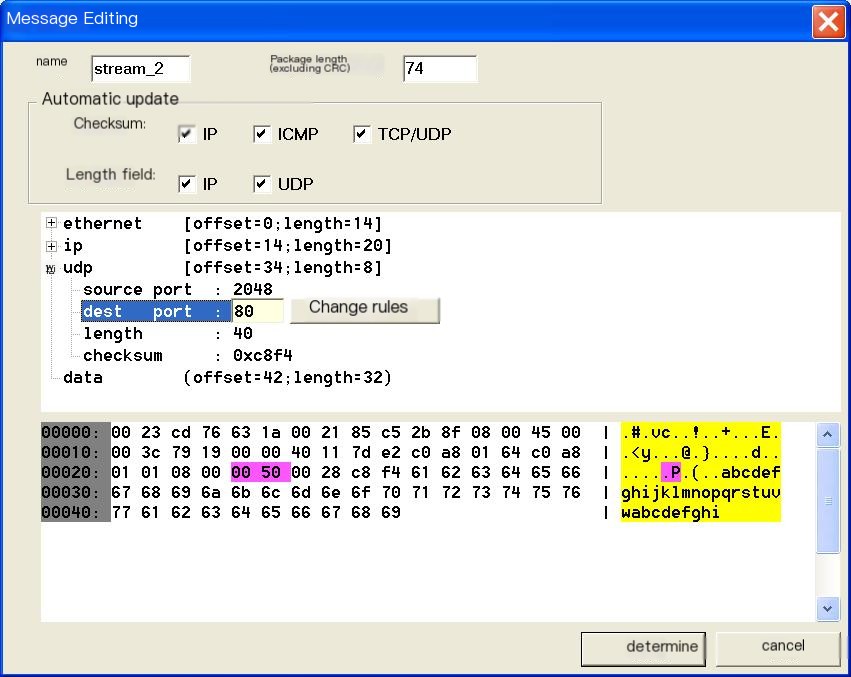Viewport: 851px width, 677px height.
Task: Click hex row offset 00010:
Action: pos(72,452)
